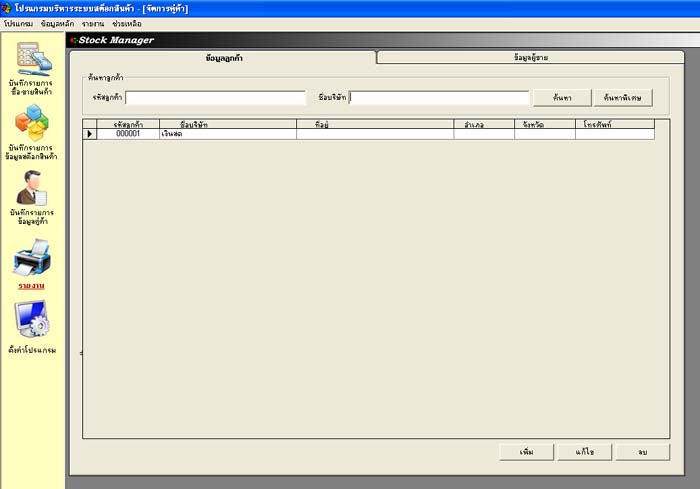700x489 pixels.
Task: Switch to the ข้อมูลผู้ขาย tab
Action: [530, 58]
